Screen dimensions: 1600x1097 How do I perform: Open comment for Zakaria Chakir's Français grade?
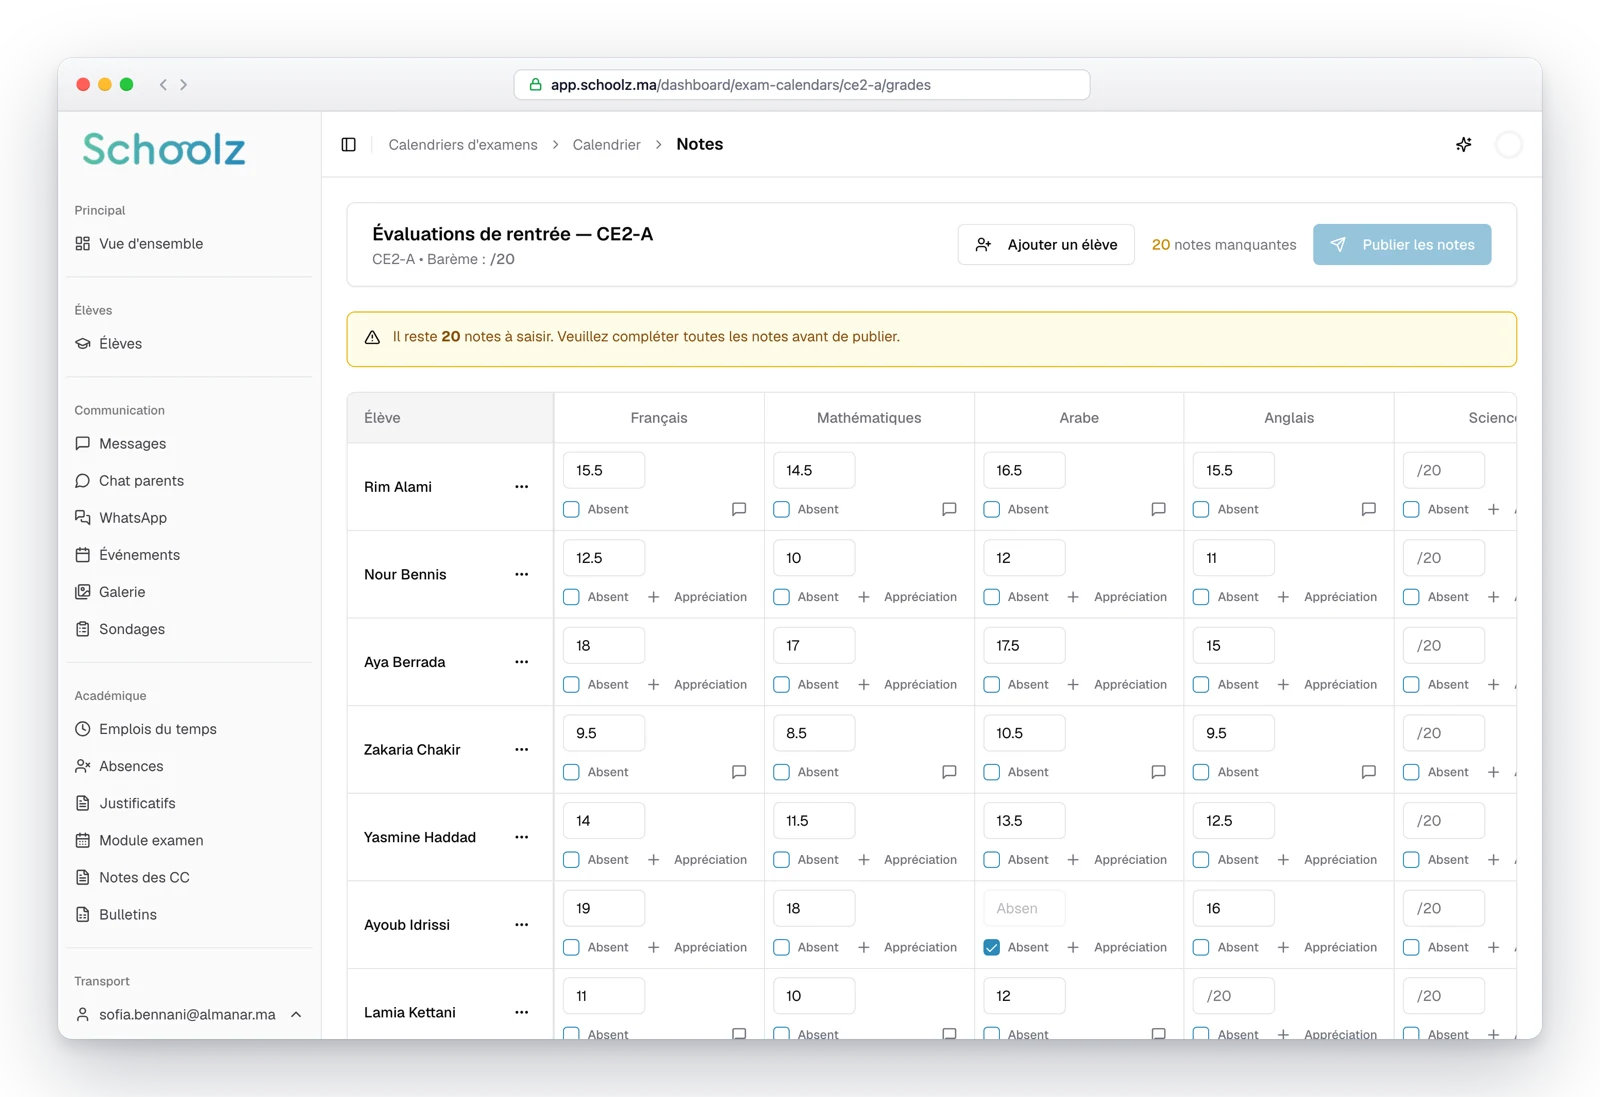[x=739, y=772]
